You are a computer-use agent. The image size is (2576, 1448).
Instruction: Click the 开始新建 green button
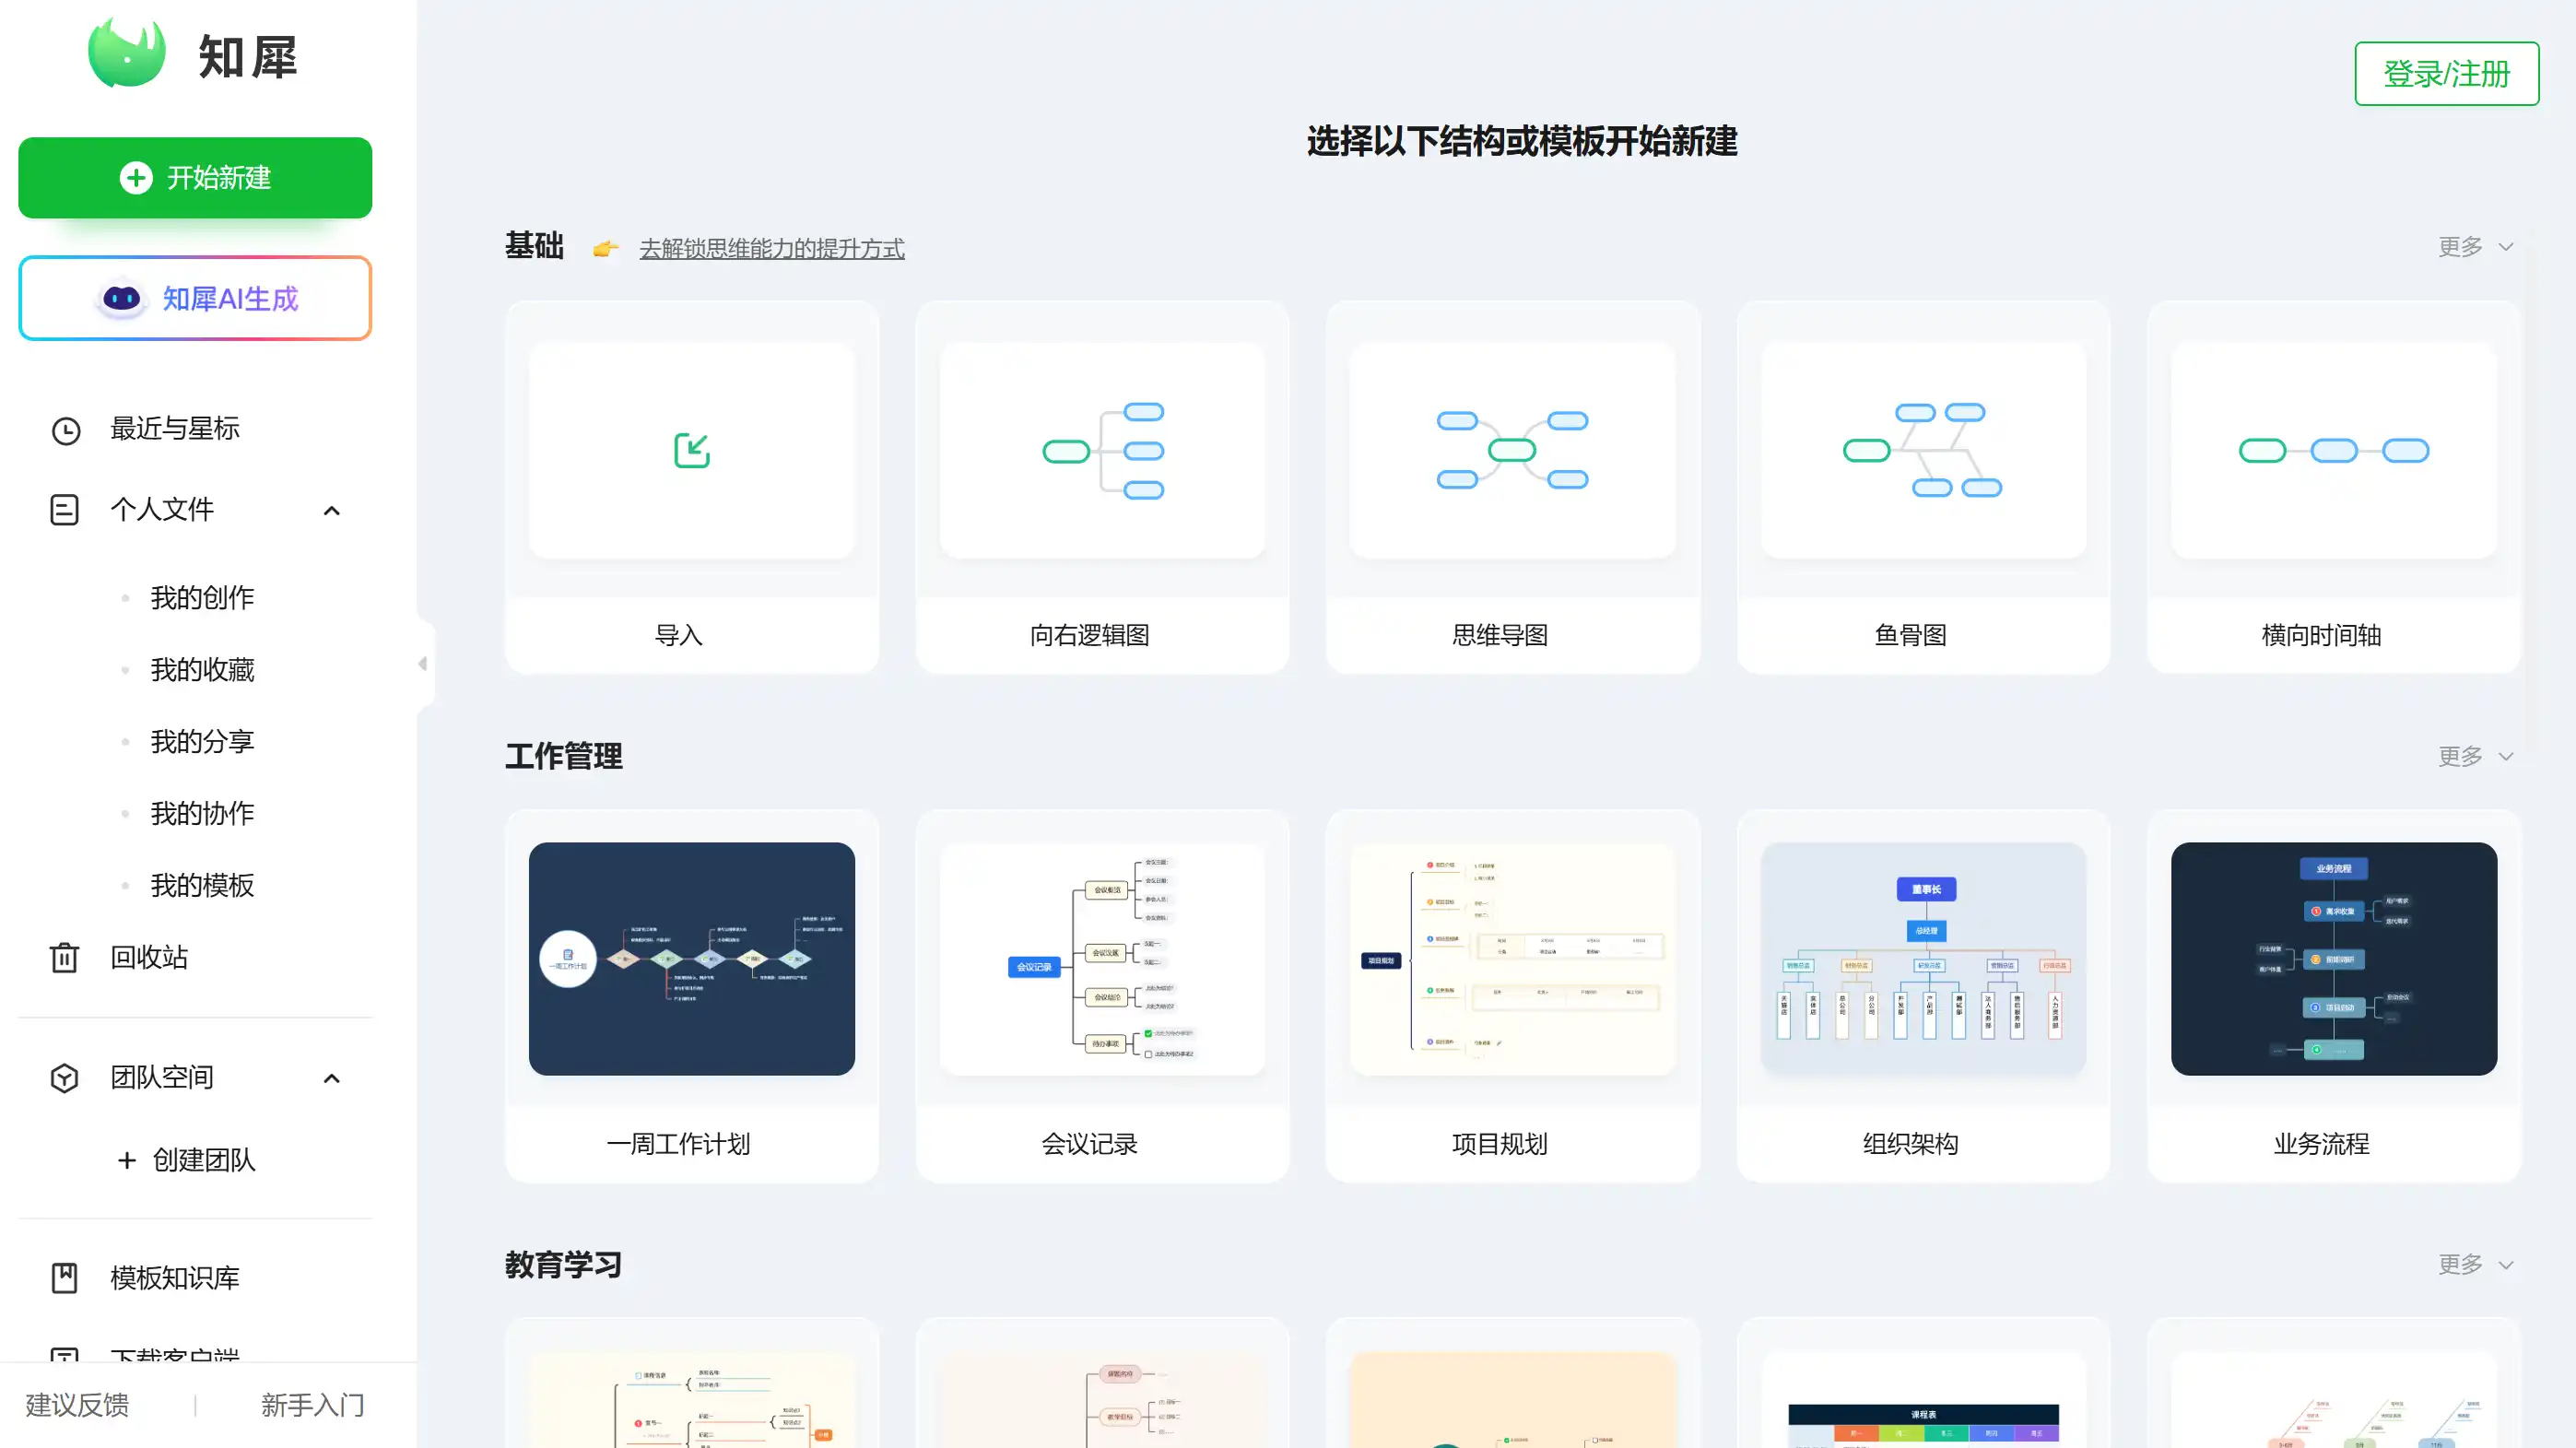195,178
